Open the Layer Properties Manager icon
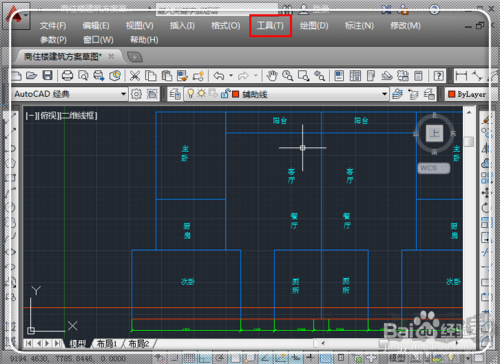Image resolution: width=500 pixels, height=364 pixels. pyautogui.click(x=175, y=94)
